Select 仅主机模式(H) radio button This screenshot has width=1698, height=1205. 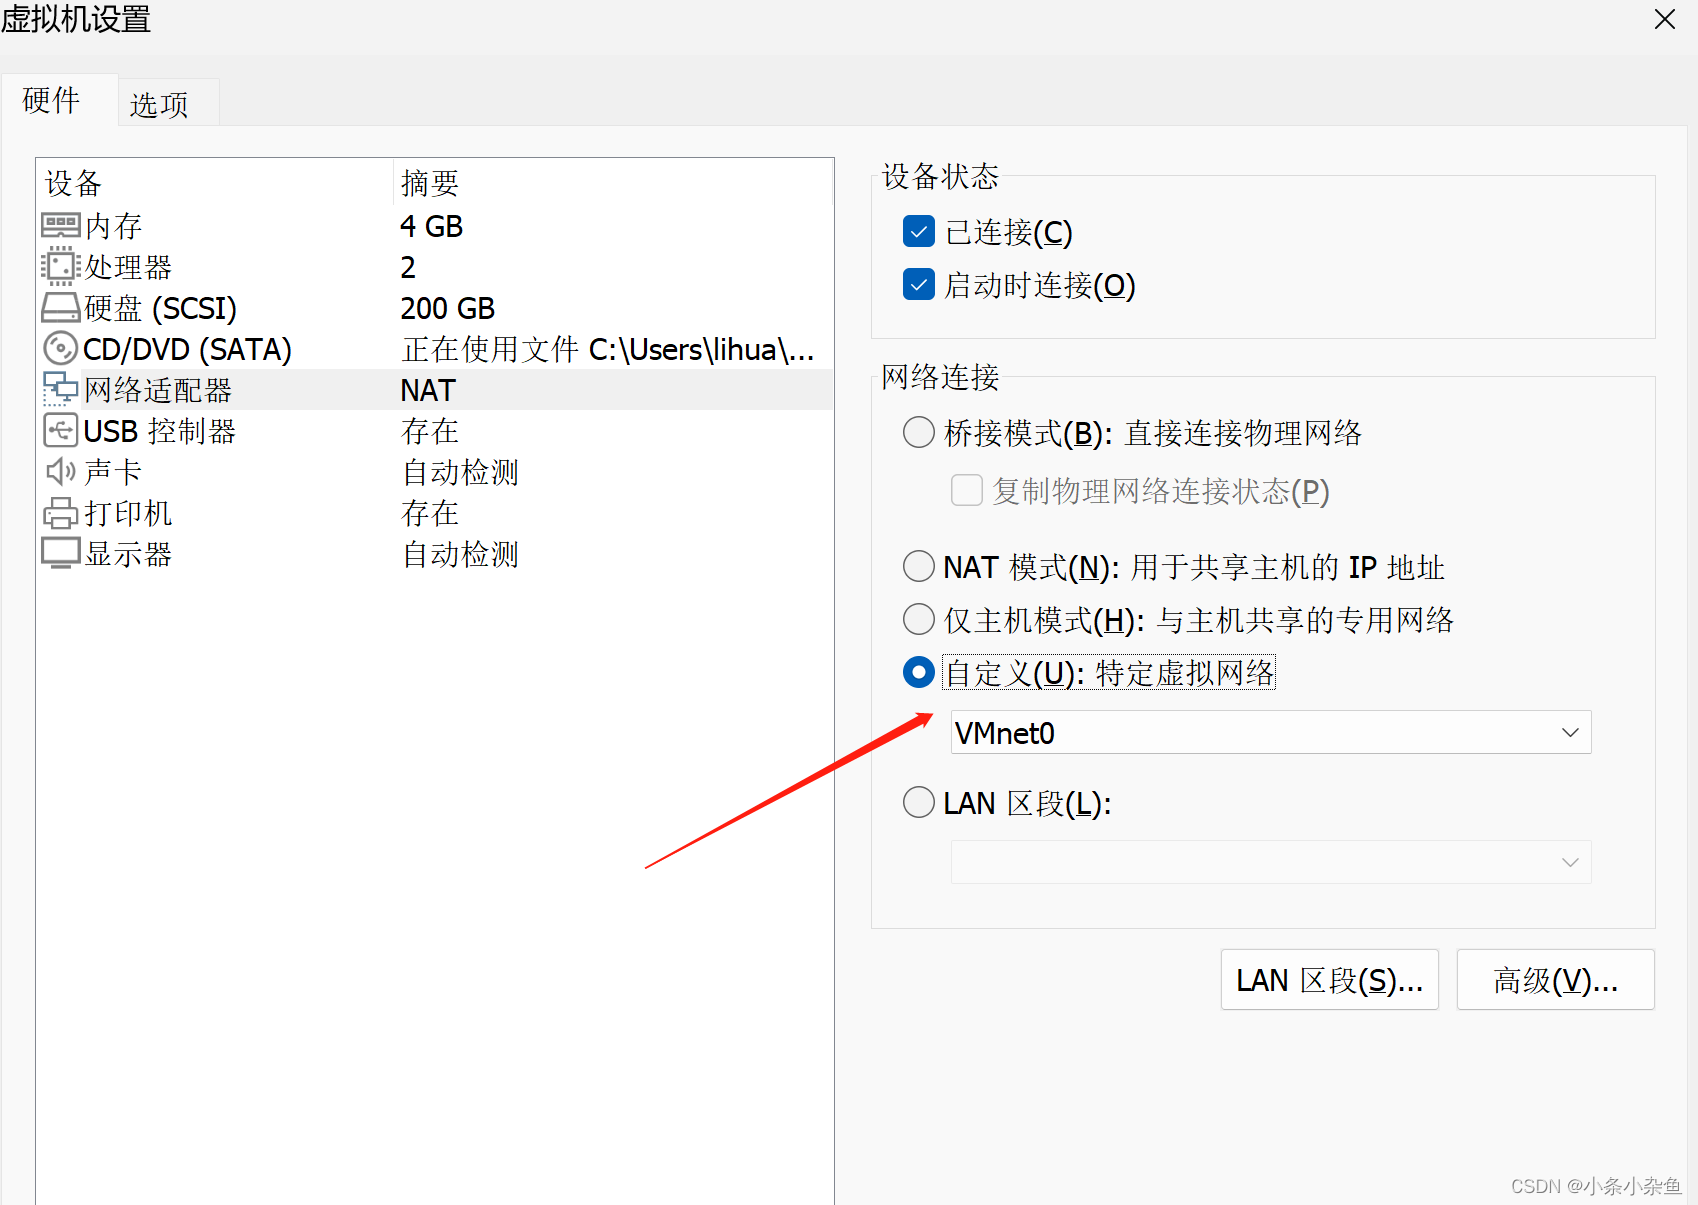[919, 620]
